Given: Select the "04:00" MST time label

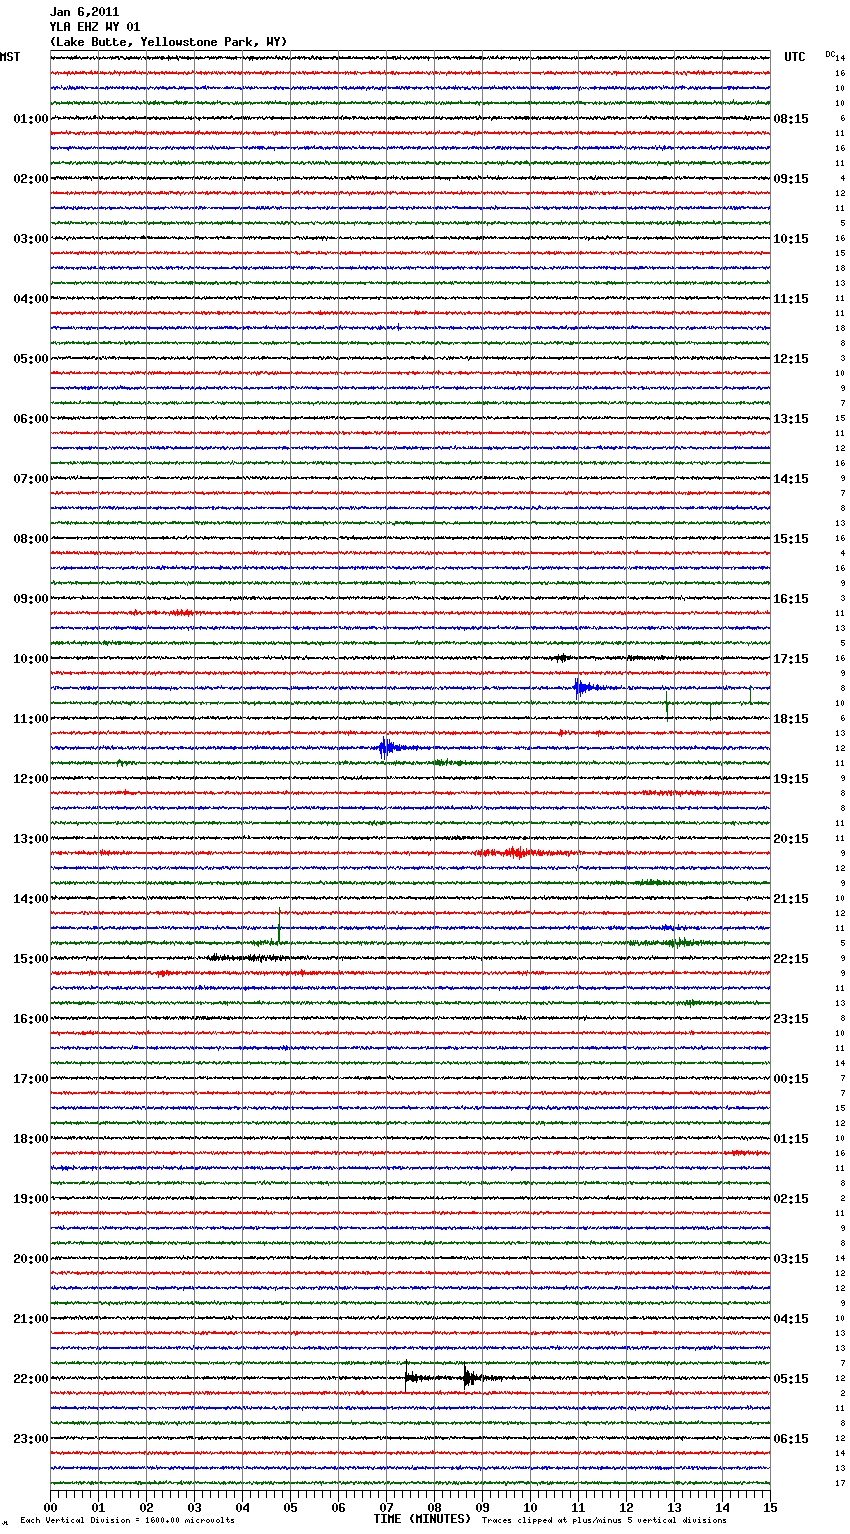Looking at the screenshot, I should coord(31,299).
